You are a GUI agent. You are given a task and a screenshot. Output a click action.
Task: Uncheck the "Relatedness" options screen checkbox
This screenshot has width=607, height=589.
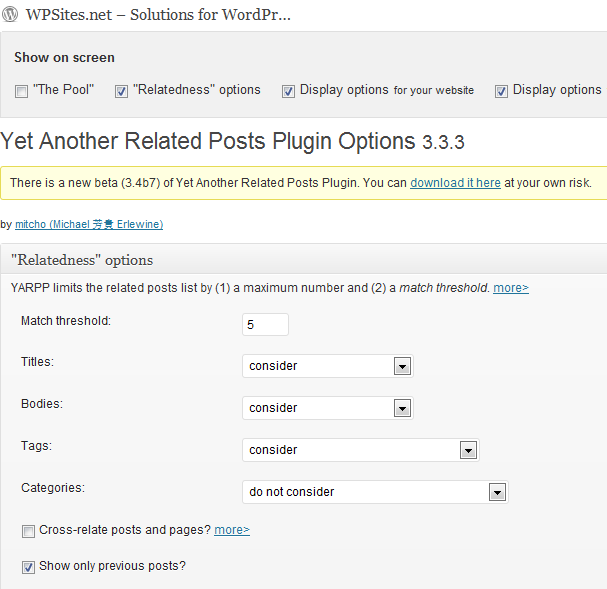coord(121,91)
